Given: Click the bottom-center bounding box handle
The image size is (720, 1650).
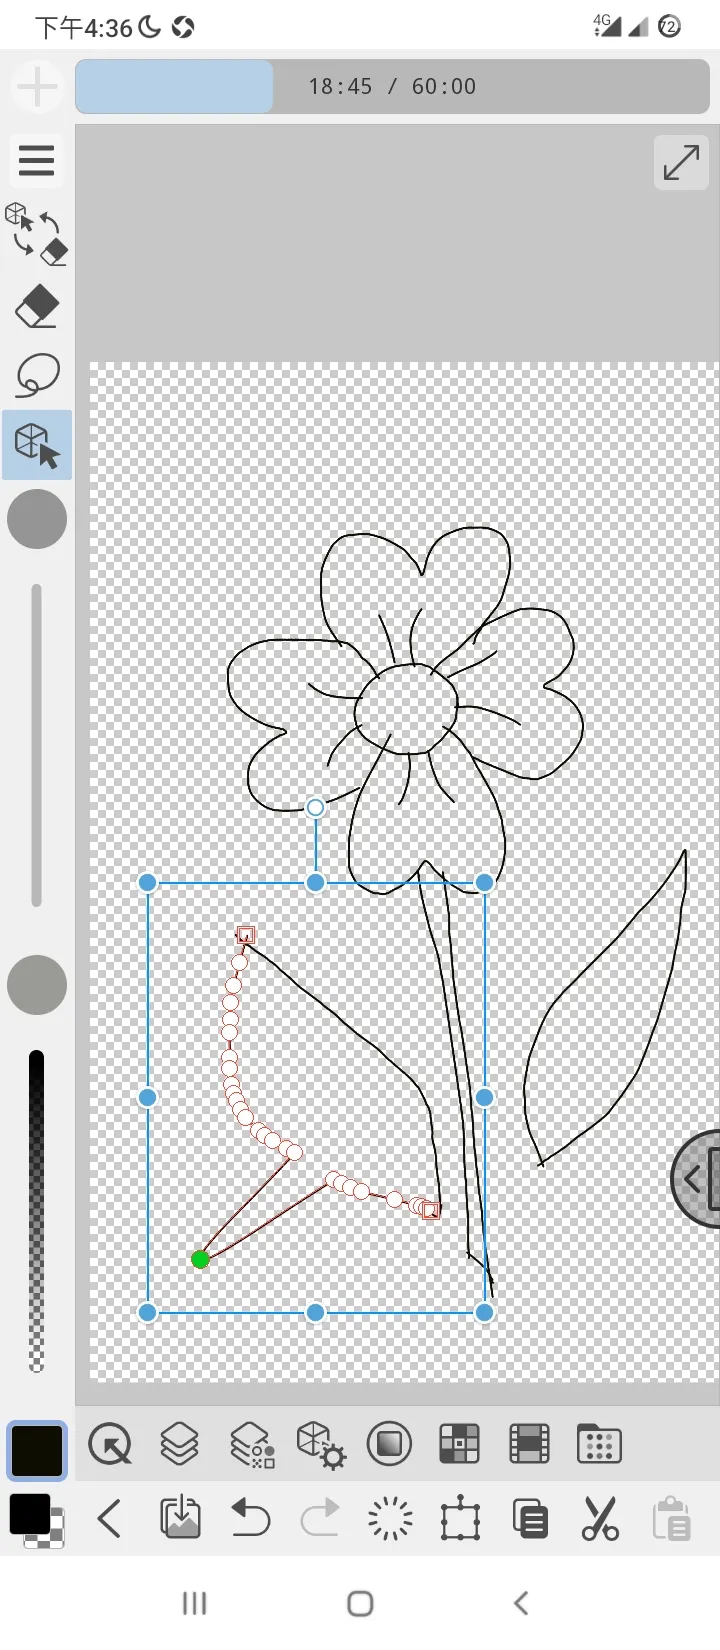Looking at the screenshot, I should tap(316, 1312).
